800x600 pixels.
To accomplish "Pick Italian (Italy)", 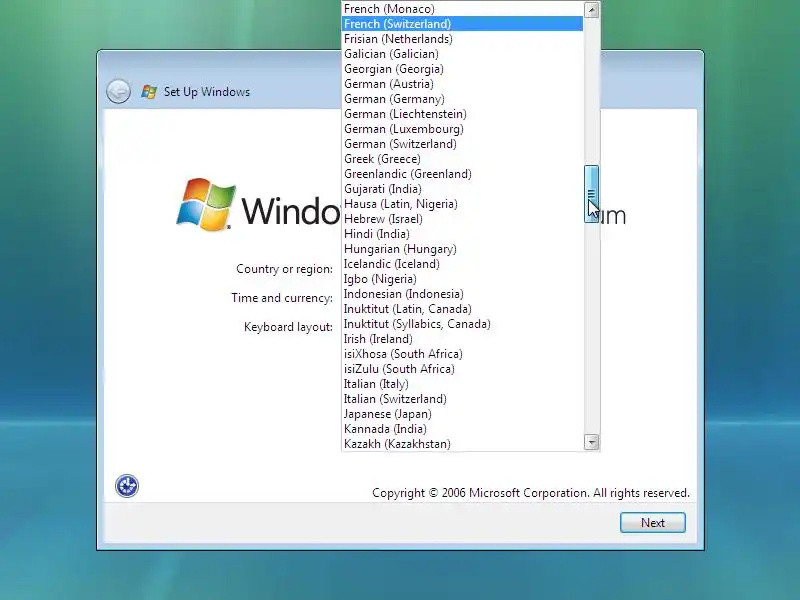I will (462, 384).
